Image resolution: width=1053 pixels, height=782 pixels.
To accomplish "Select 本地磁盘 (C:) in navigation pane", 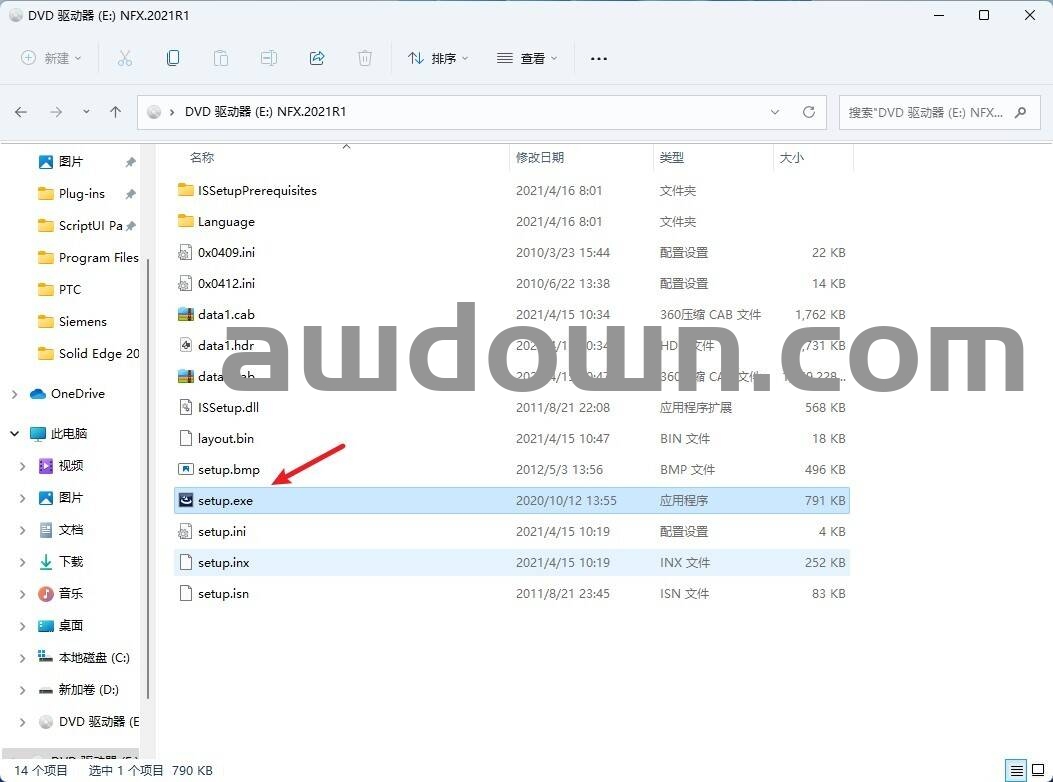I will pos(94,658).
